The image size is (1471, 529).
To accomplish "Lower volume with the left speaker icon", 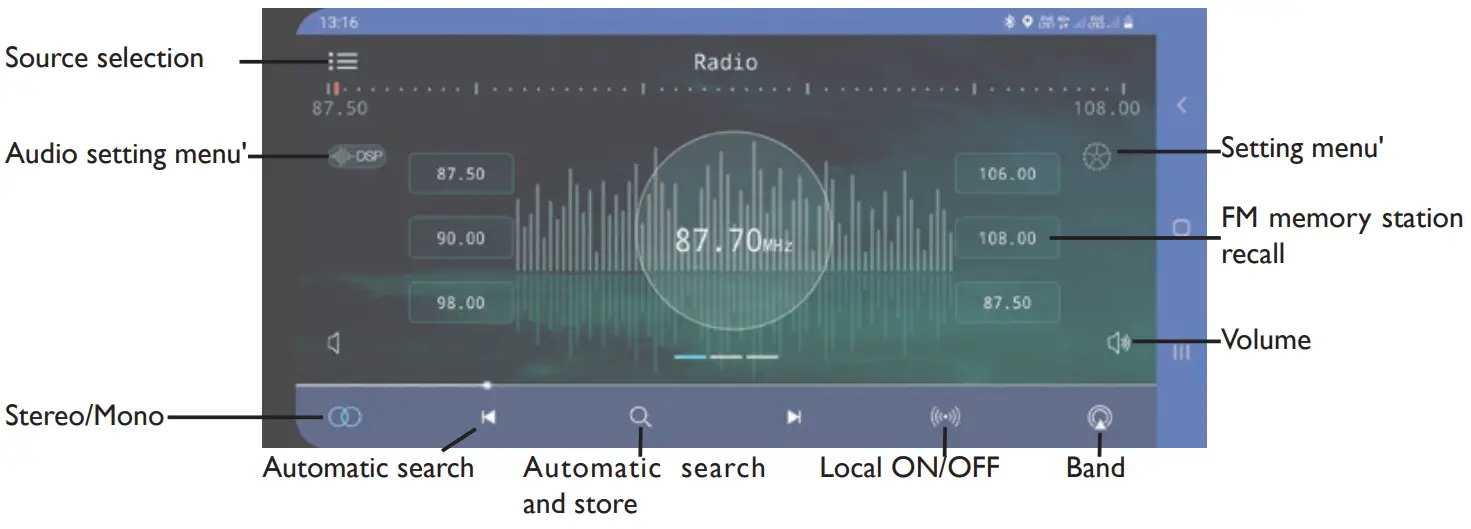I will 334,343.
